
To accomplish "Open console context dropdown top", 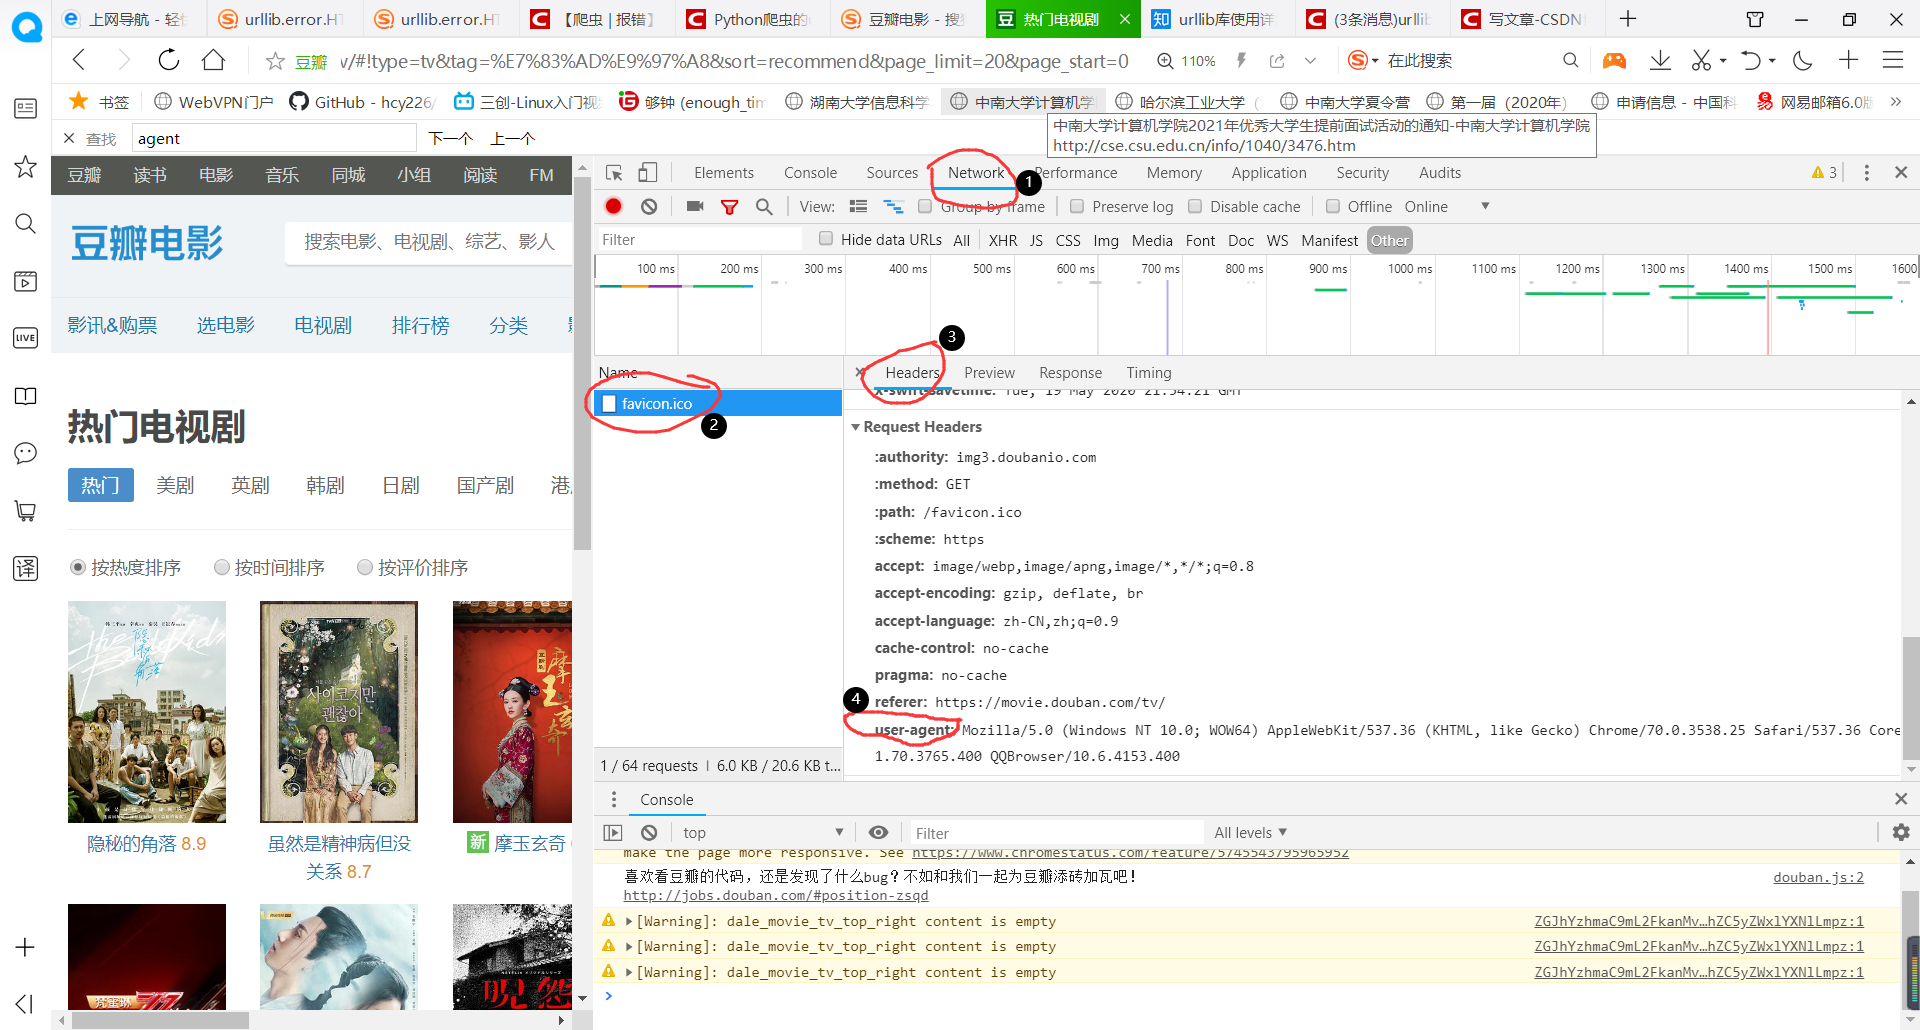I will [x=764, y=832].
